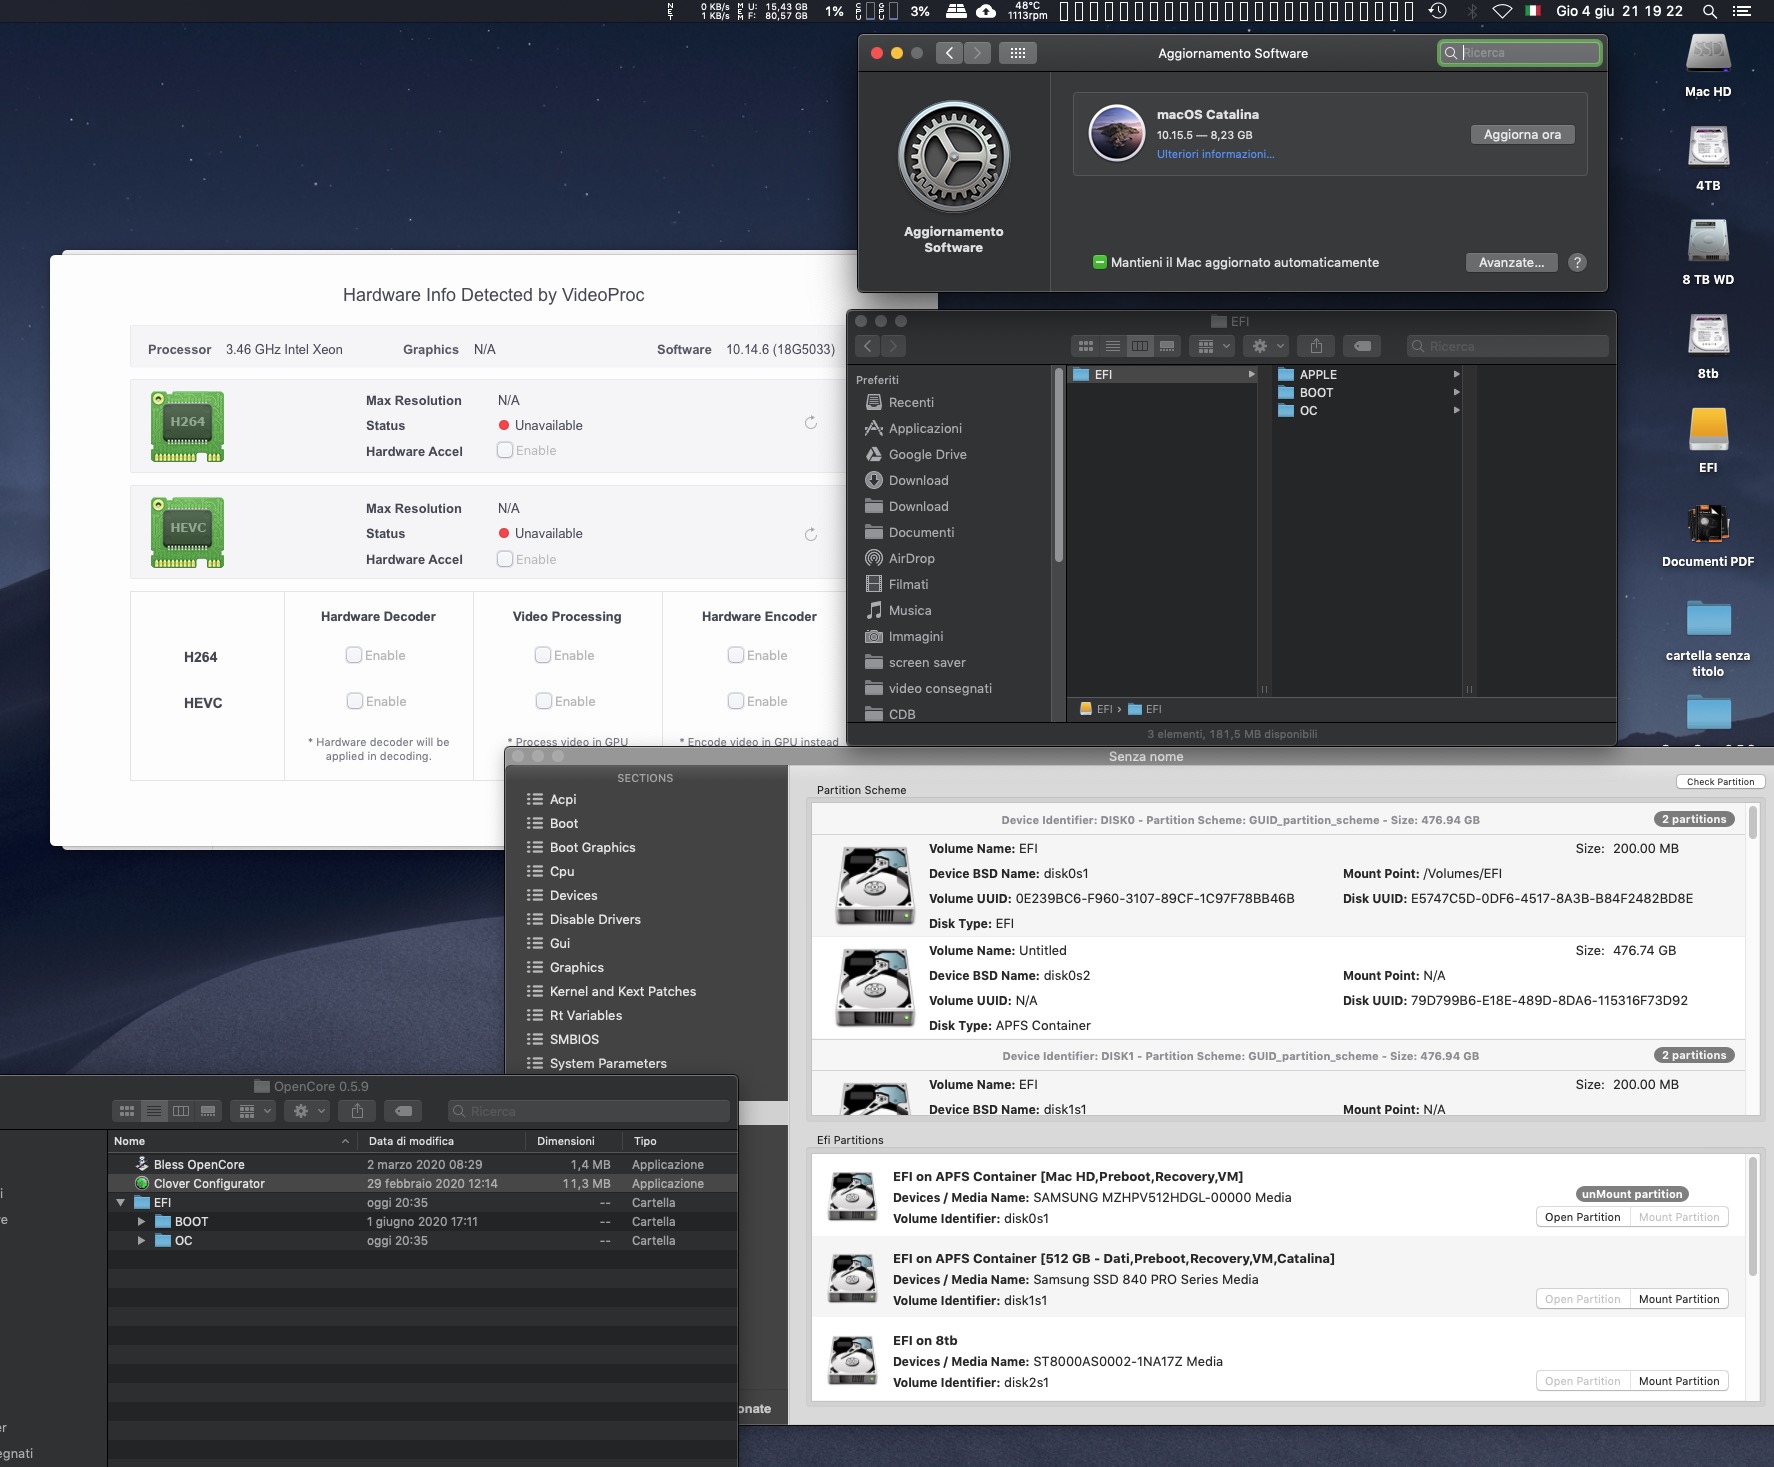Screen dimensions: 1774x1467
Task: Collapse the EFI folder in OpenCore list
Action: tap(121, 1203)
